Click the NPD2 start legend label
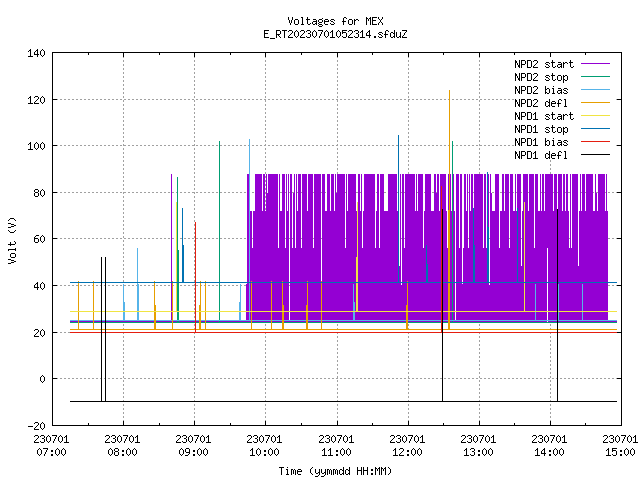This screenshot has height=480, width=640. coord(544,64)
